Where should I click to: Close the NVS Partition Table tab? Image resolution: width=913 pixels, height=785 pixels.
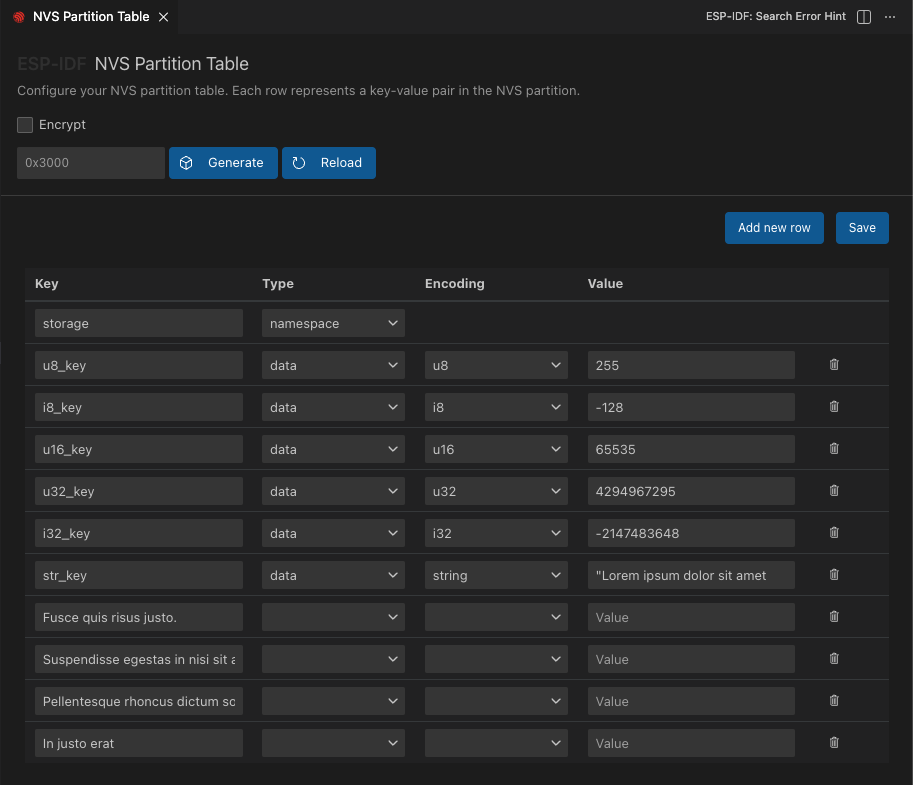tap(164, 17)
